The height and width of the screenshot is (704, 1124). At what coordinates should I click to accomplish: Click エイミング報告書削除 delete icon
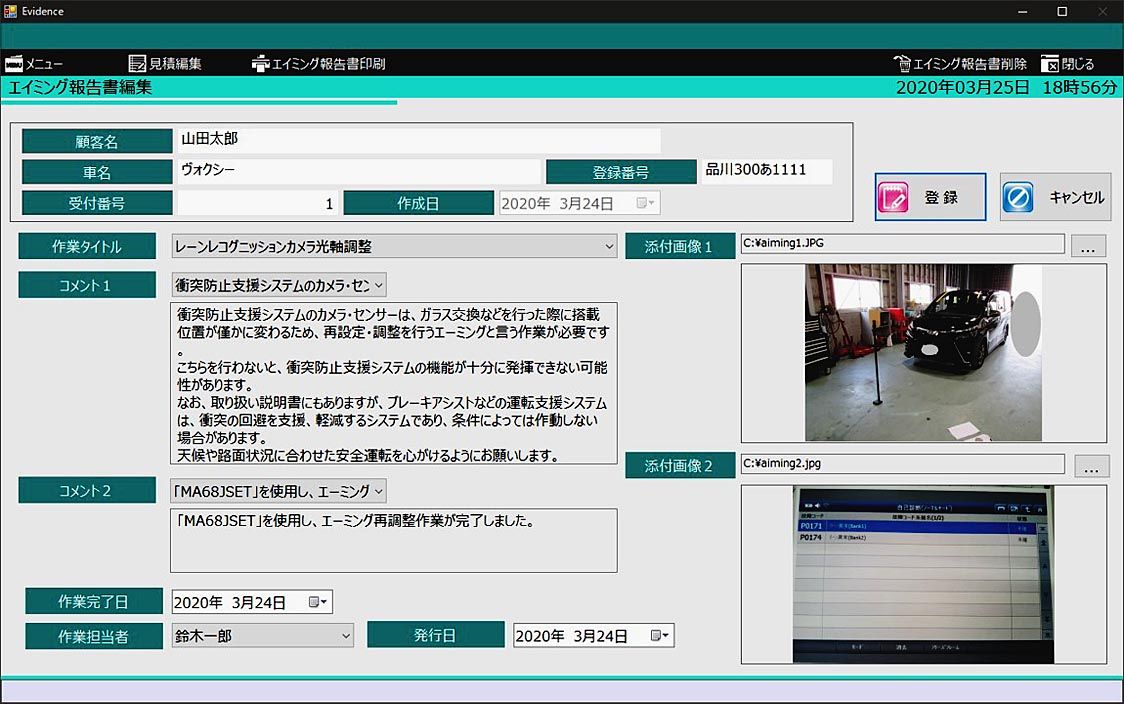pyautogui.click(x=902, y=64)
